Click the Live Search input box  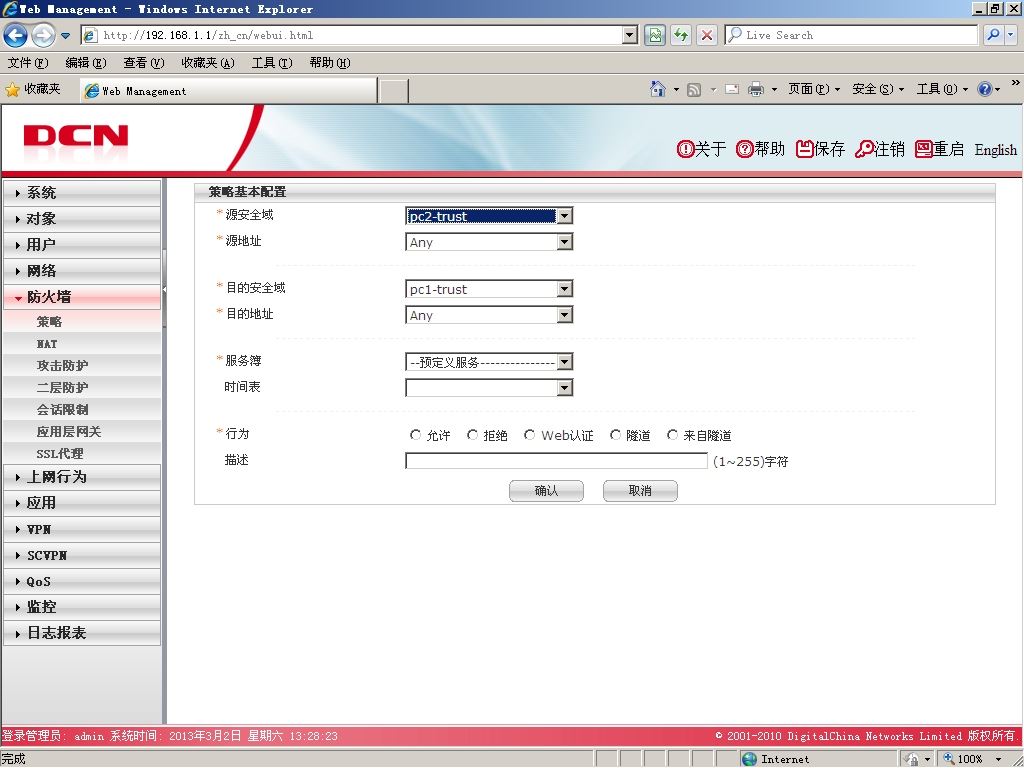coord(851,35)
